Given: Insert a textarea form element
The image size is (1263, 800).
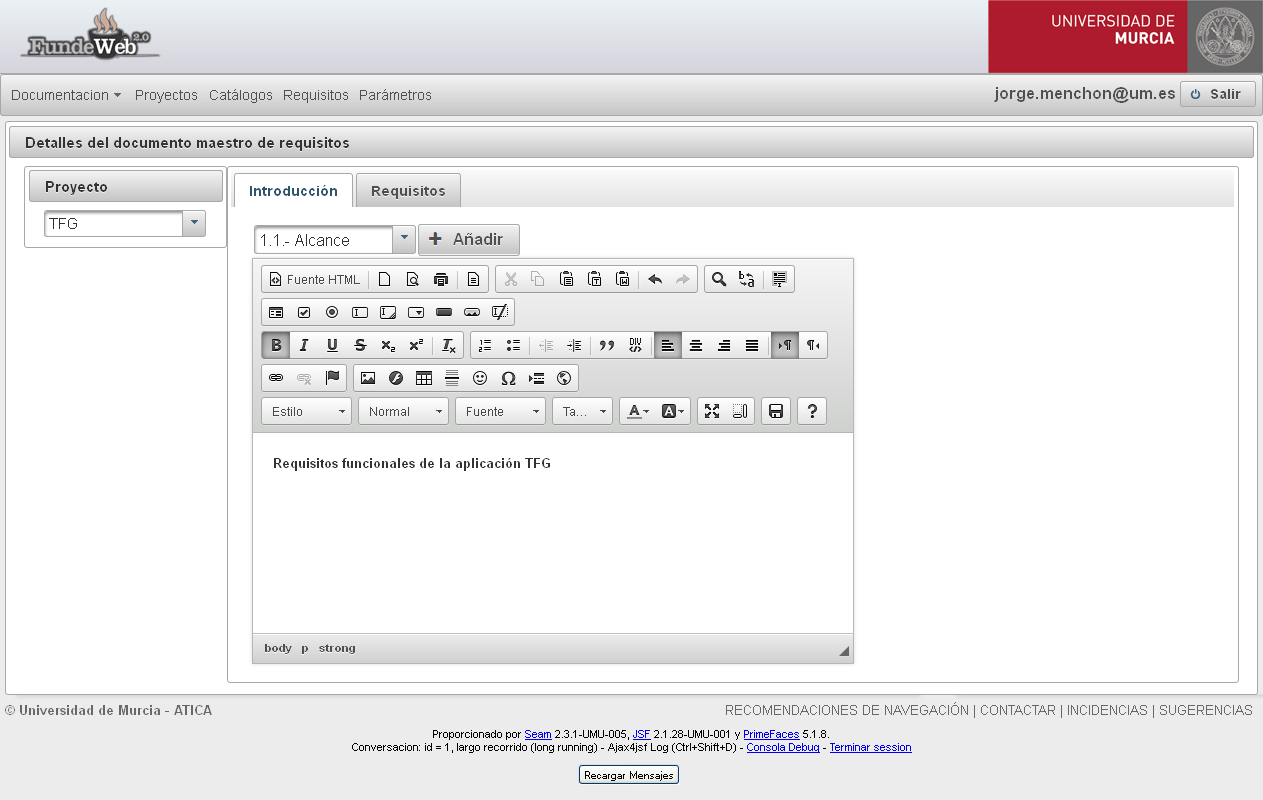Looking at the screenshot, I should click(x=388, y=312).
